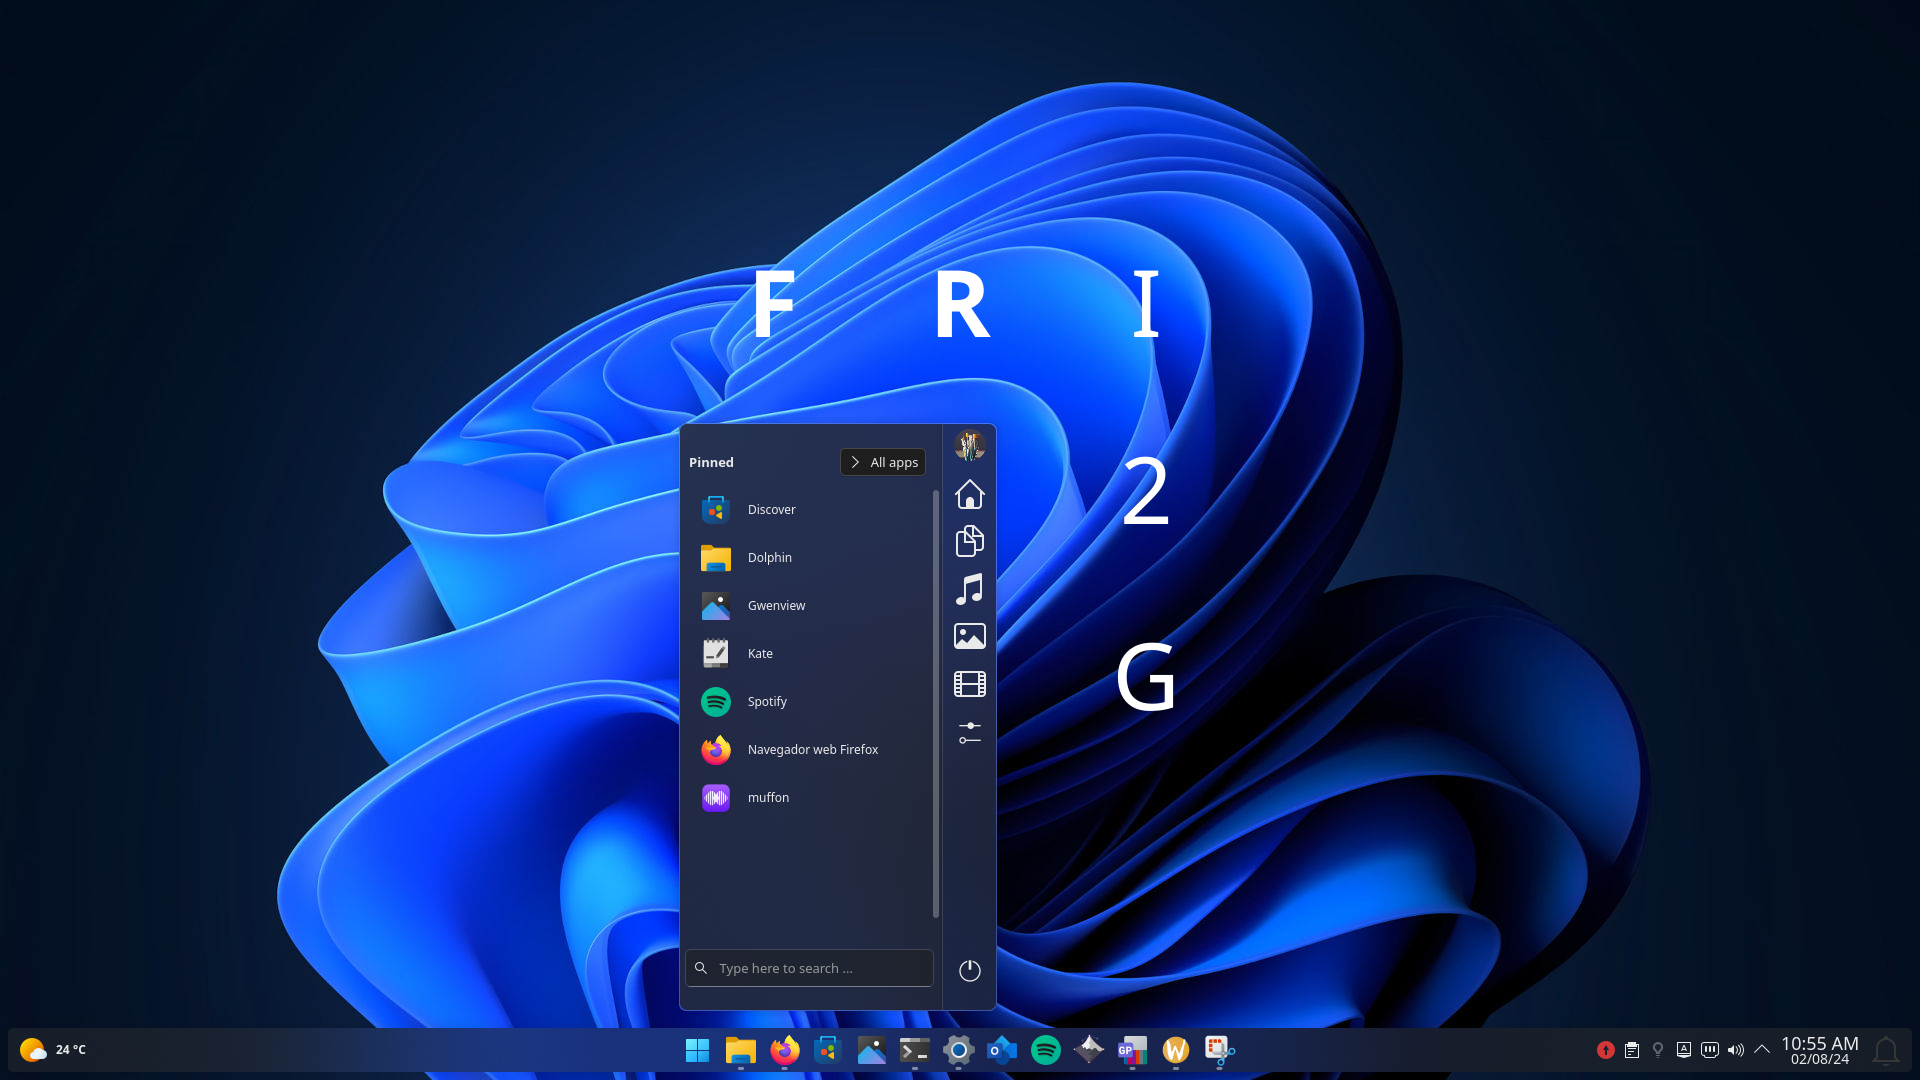Open Spotify from the taskbar
This screenshot has width=1920, height=1080.
coord(1045,1050)
